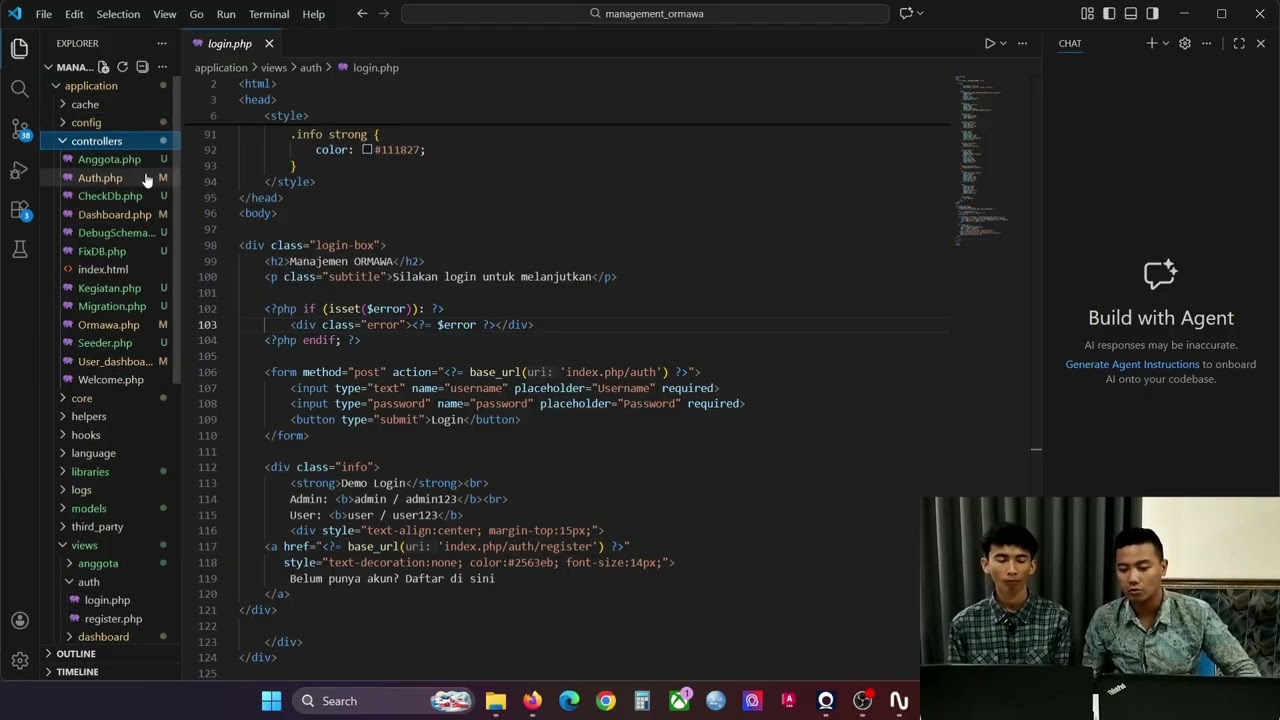Open the Accounts menu in the activity bar
The width and height of the screenshot is (1280, 720).
coord(19,620)
